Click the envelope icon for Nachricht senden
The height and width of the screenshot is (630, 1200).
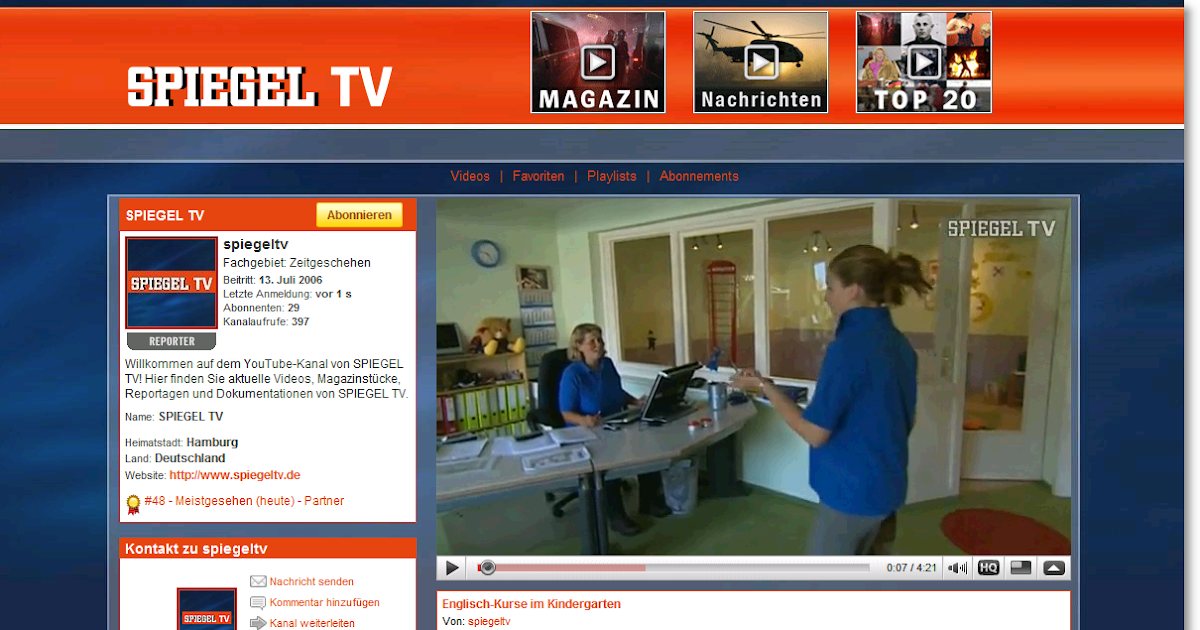tap(258, 582)
